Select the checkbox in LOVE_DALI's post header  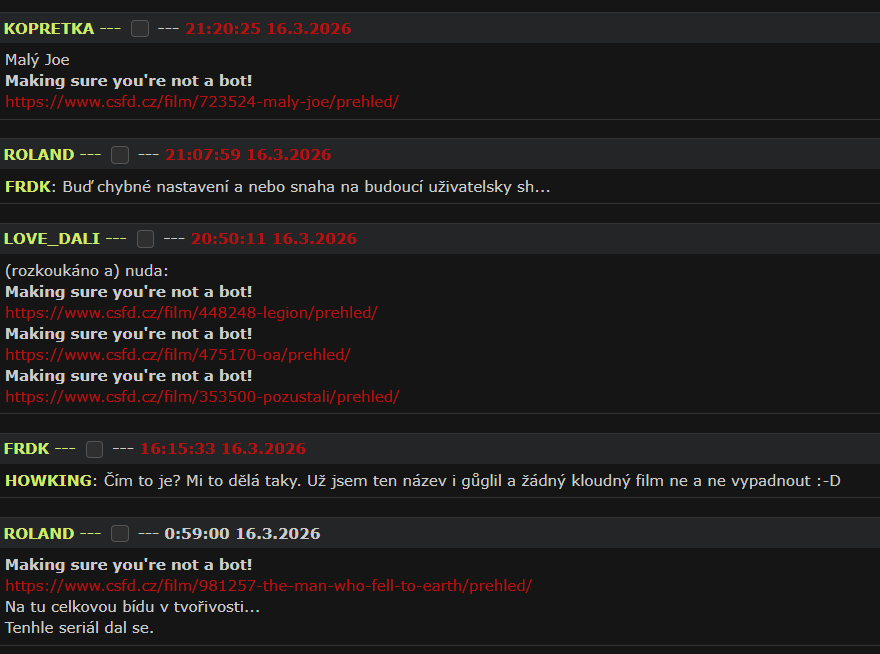(x=145, y=239)
